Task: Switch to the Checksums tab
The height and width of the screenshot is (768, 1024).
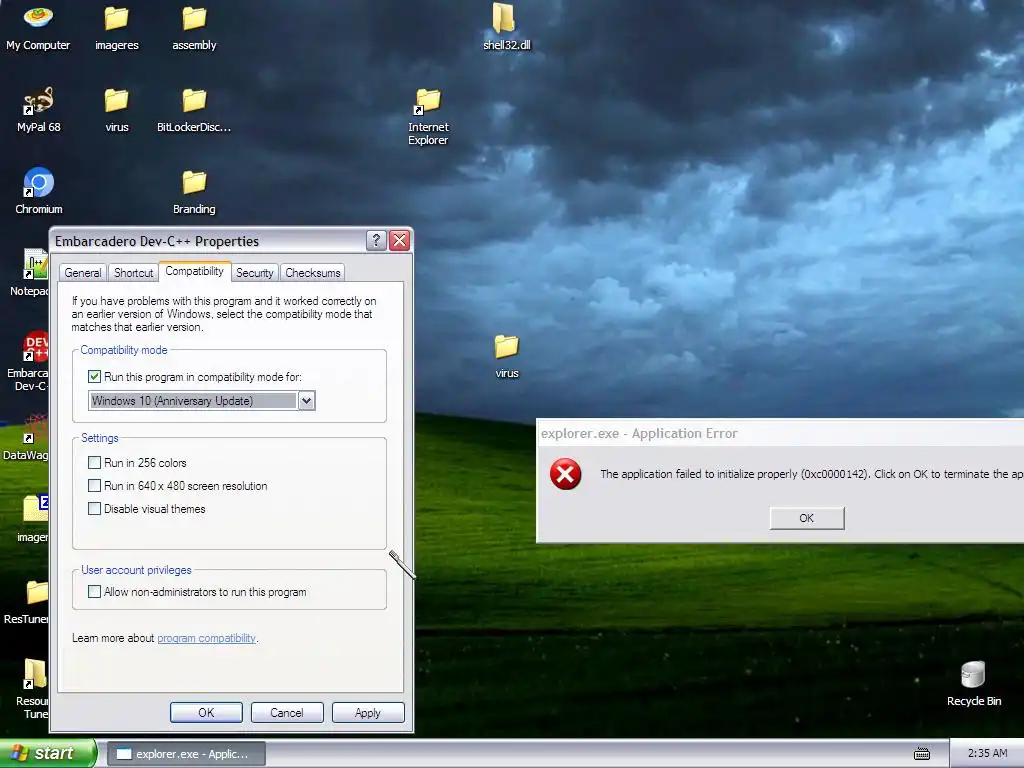Action: (313, 273)
